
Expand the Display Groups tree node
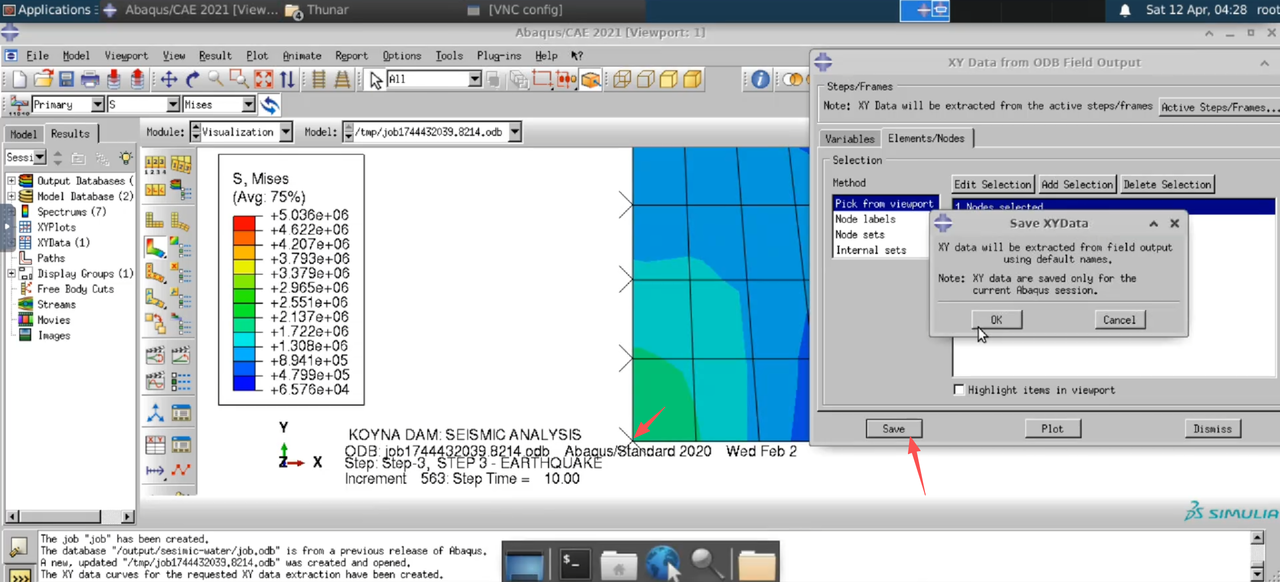pyautogui.click(x=12, y=274)
